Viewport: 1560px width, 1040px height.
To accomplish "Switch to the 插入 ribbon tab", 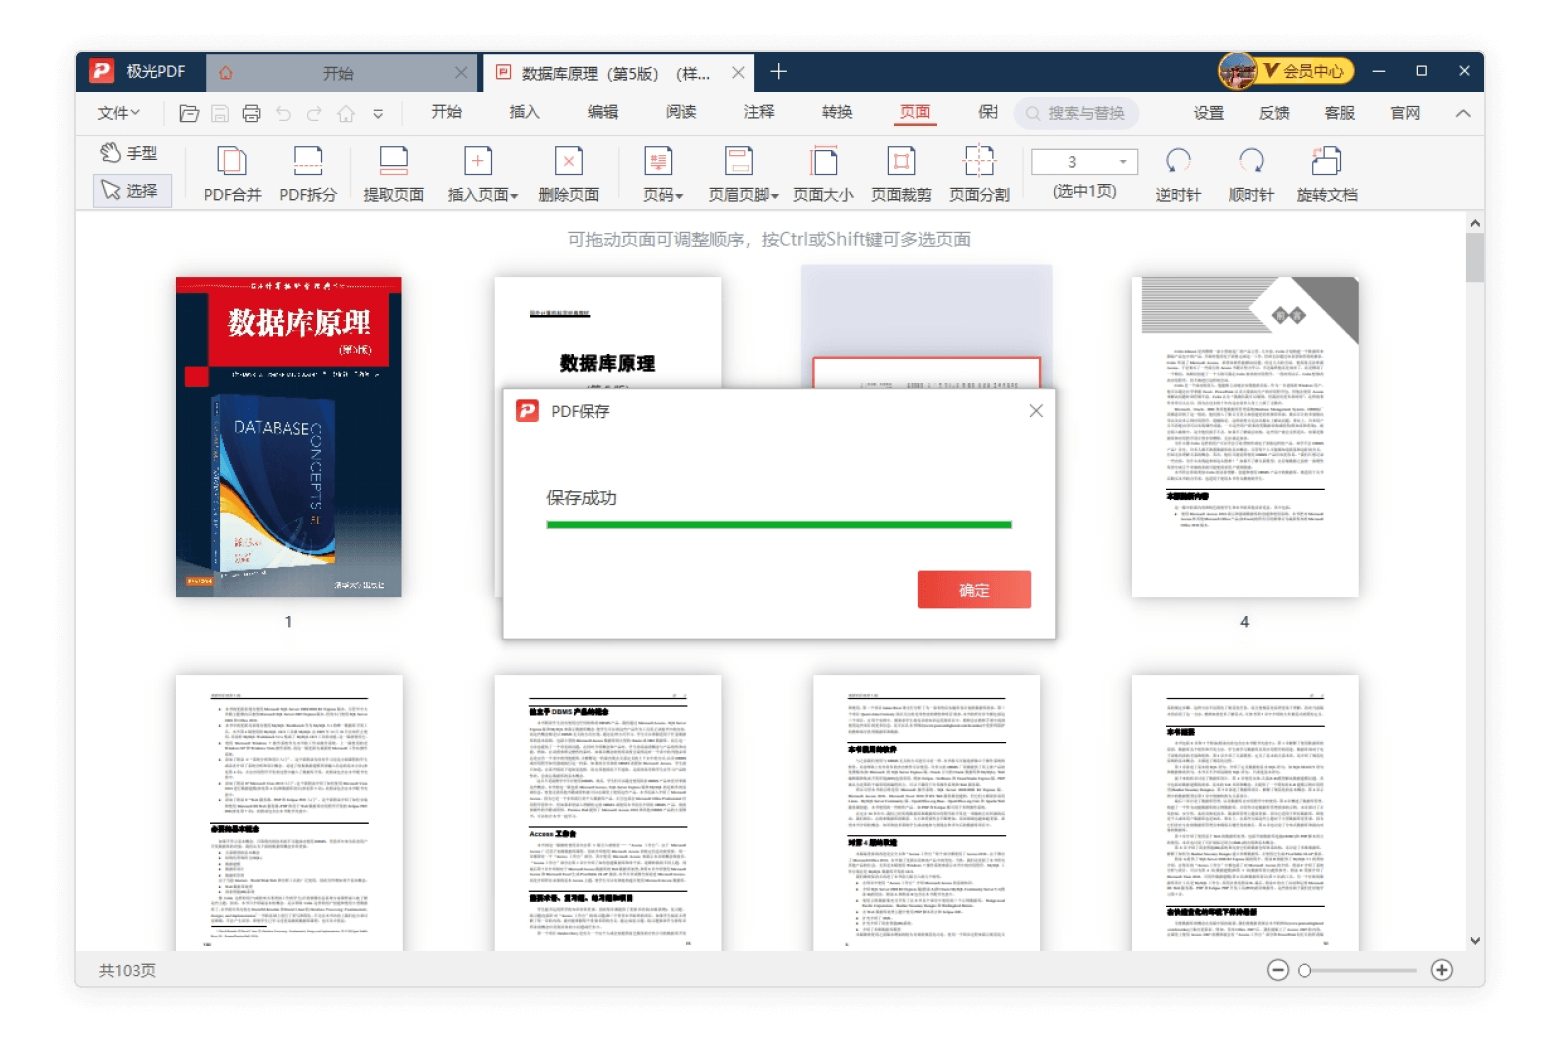I will pos(524,112).
